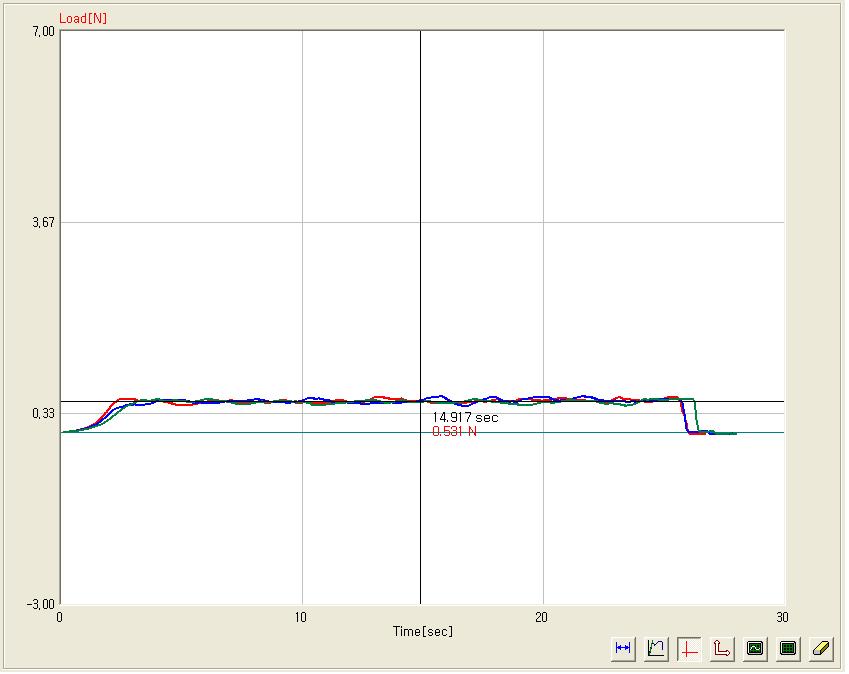The height and width of the screenshot is (674, 849).
Task: Select the eraser tool icon
Action: [821, 648]
